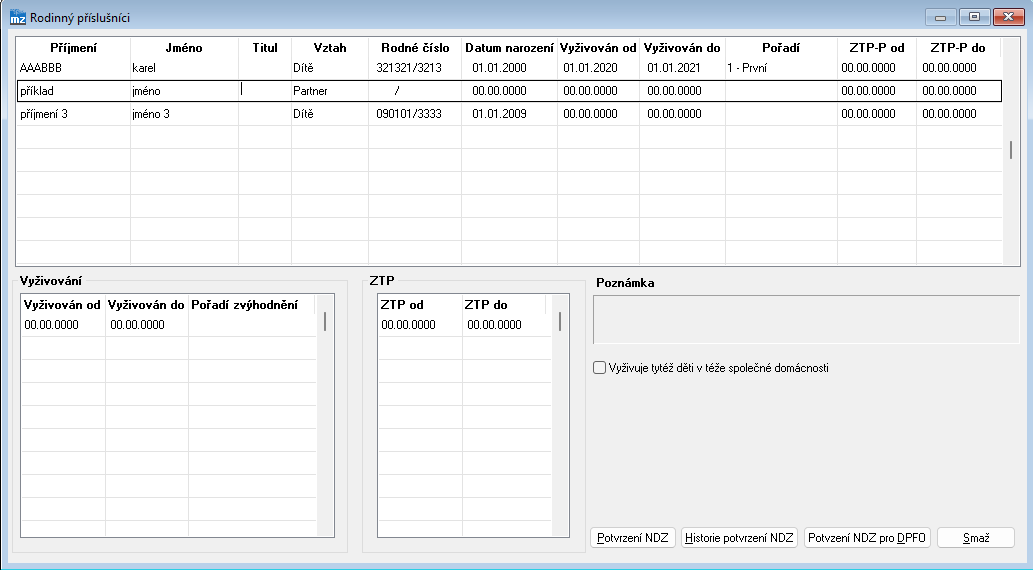Select the AAABBB surname cell
1033x570 pixels.
(x=73, y=68)
